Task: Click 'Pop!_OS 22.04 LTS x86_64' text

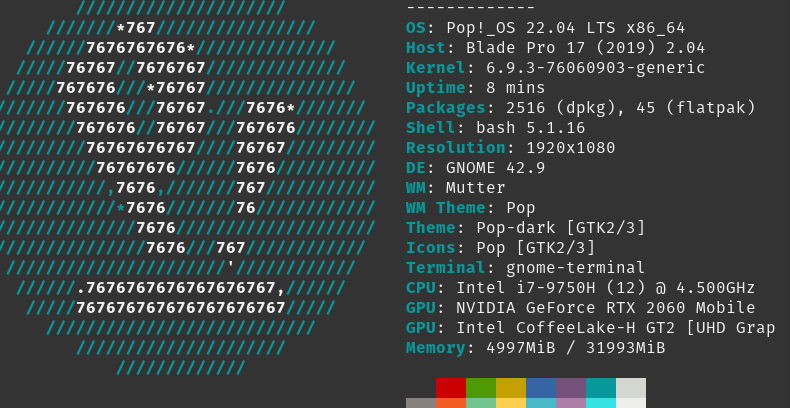Action: (566, 28)
